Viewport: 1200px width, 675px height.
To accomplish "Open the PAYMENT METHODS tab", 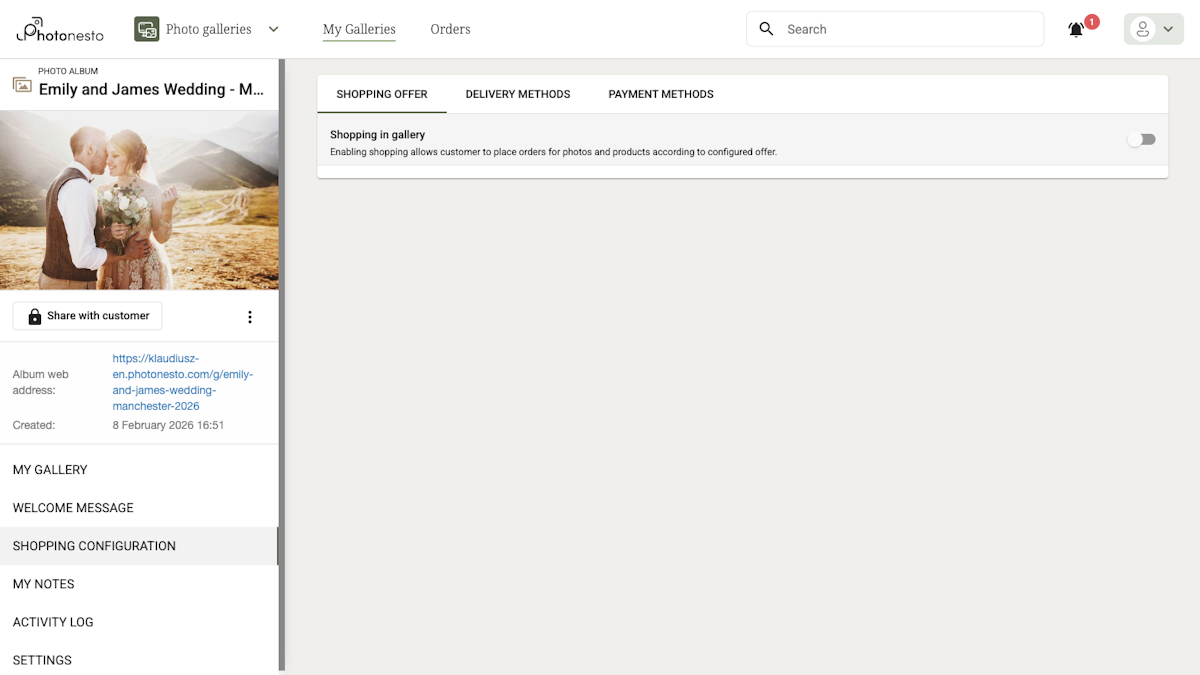I will (x=660, y=93).
